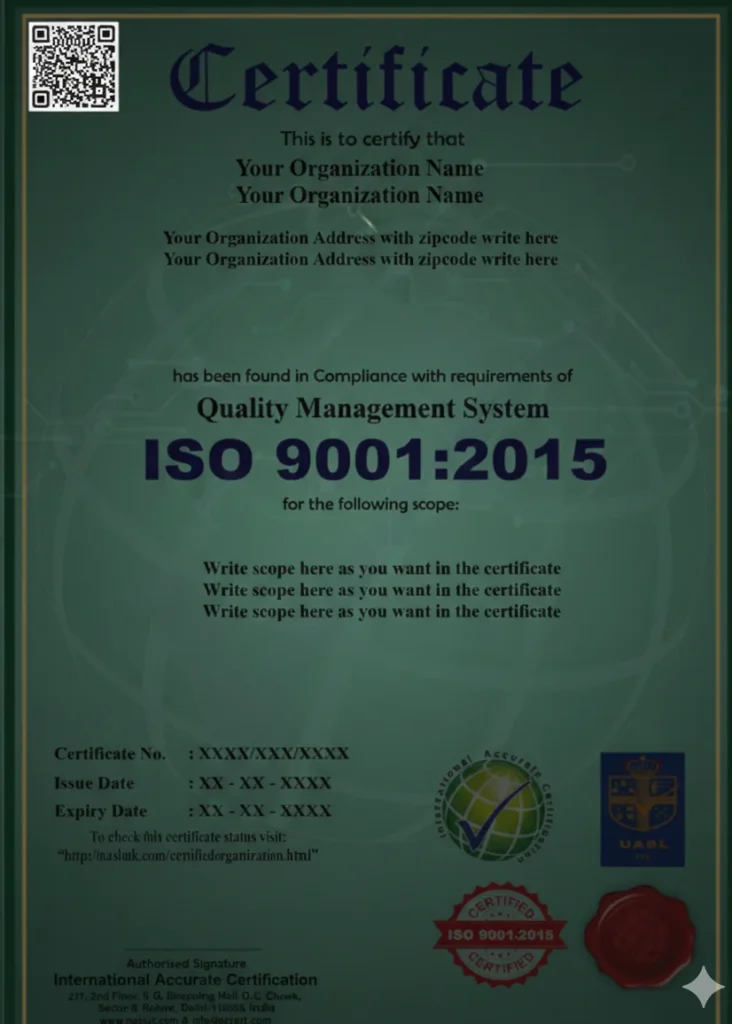Viewport: 732px width, 1024px height.
Task: Click the Quality Management System text
Action: [x=372, y=409]
